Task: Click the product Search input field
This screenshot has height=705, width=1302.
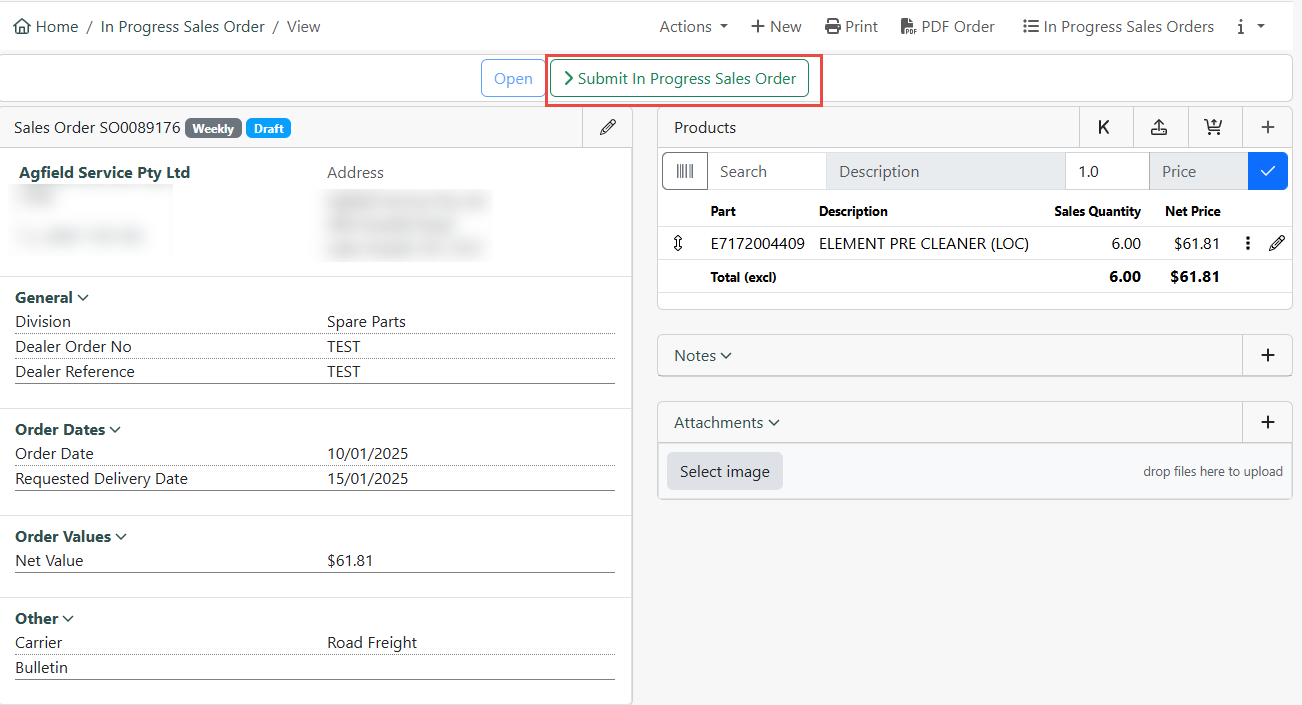Action: 766,171
